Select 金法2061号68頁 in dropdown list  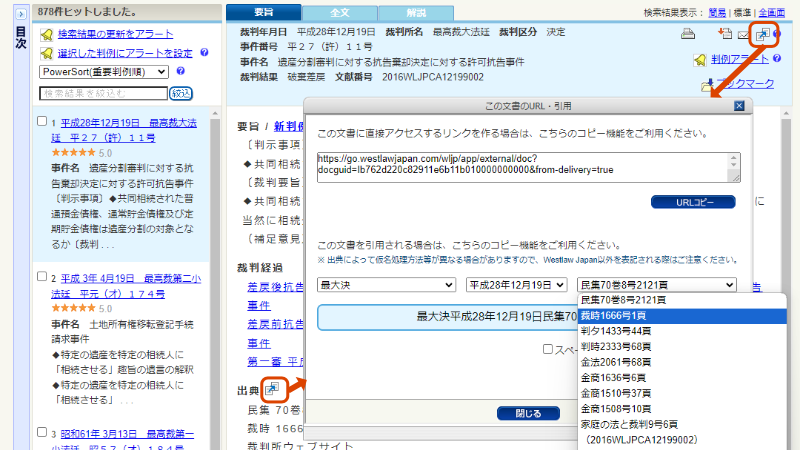click(x=682, y=362)
